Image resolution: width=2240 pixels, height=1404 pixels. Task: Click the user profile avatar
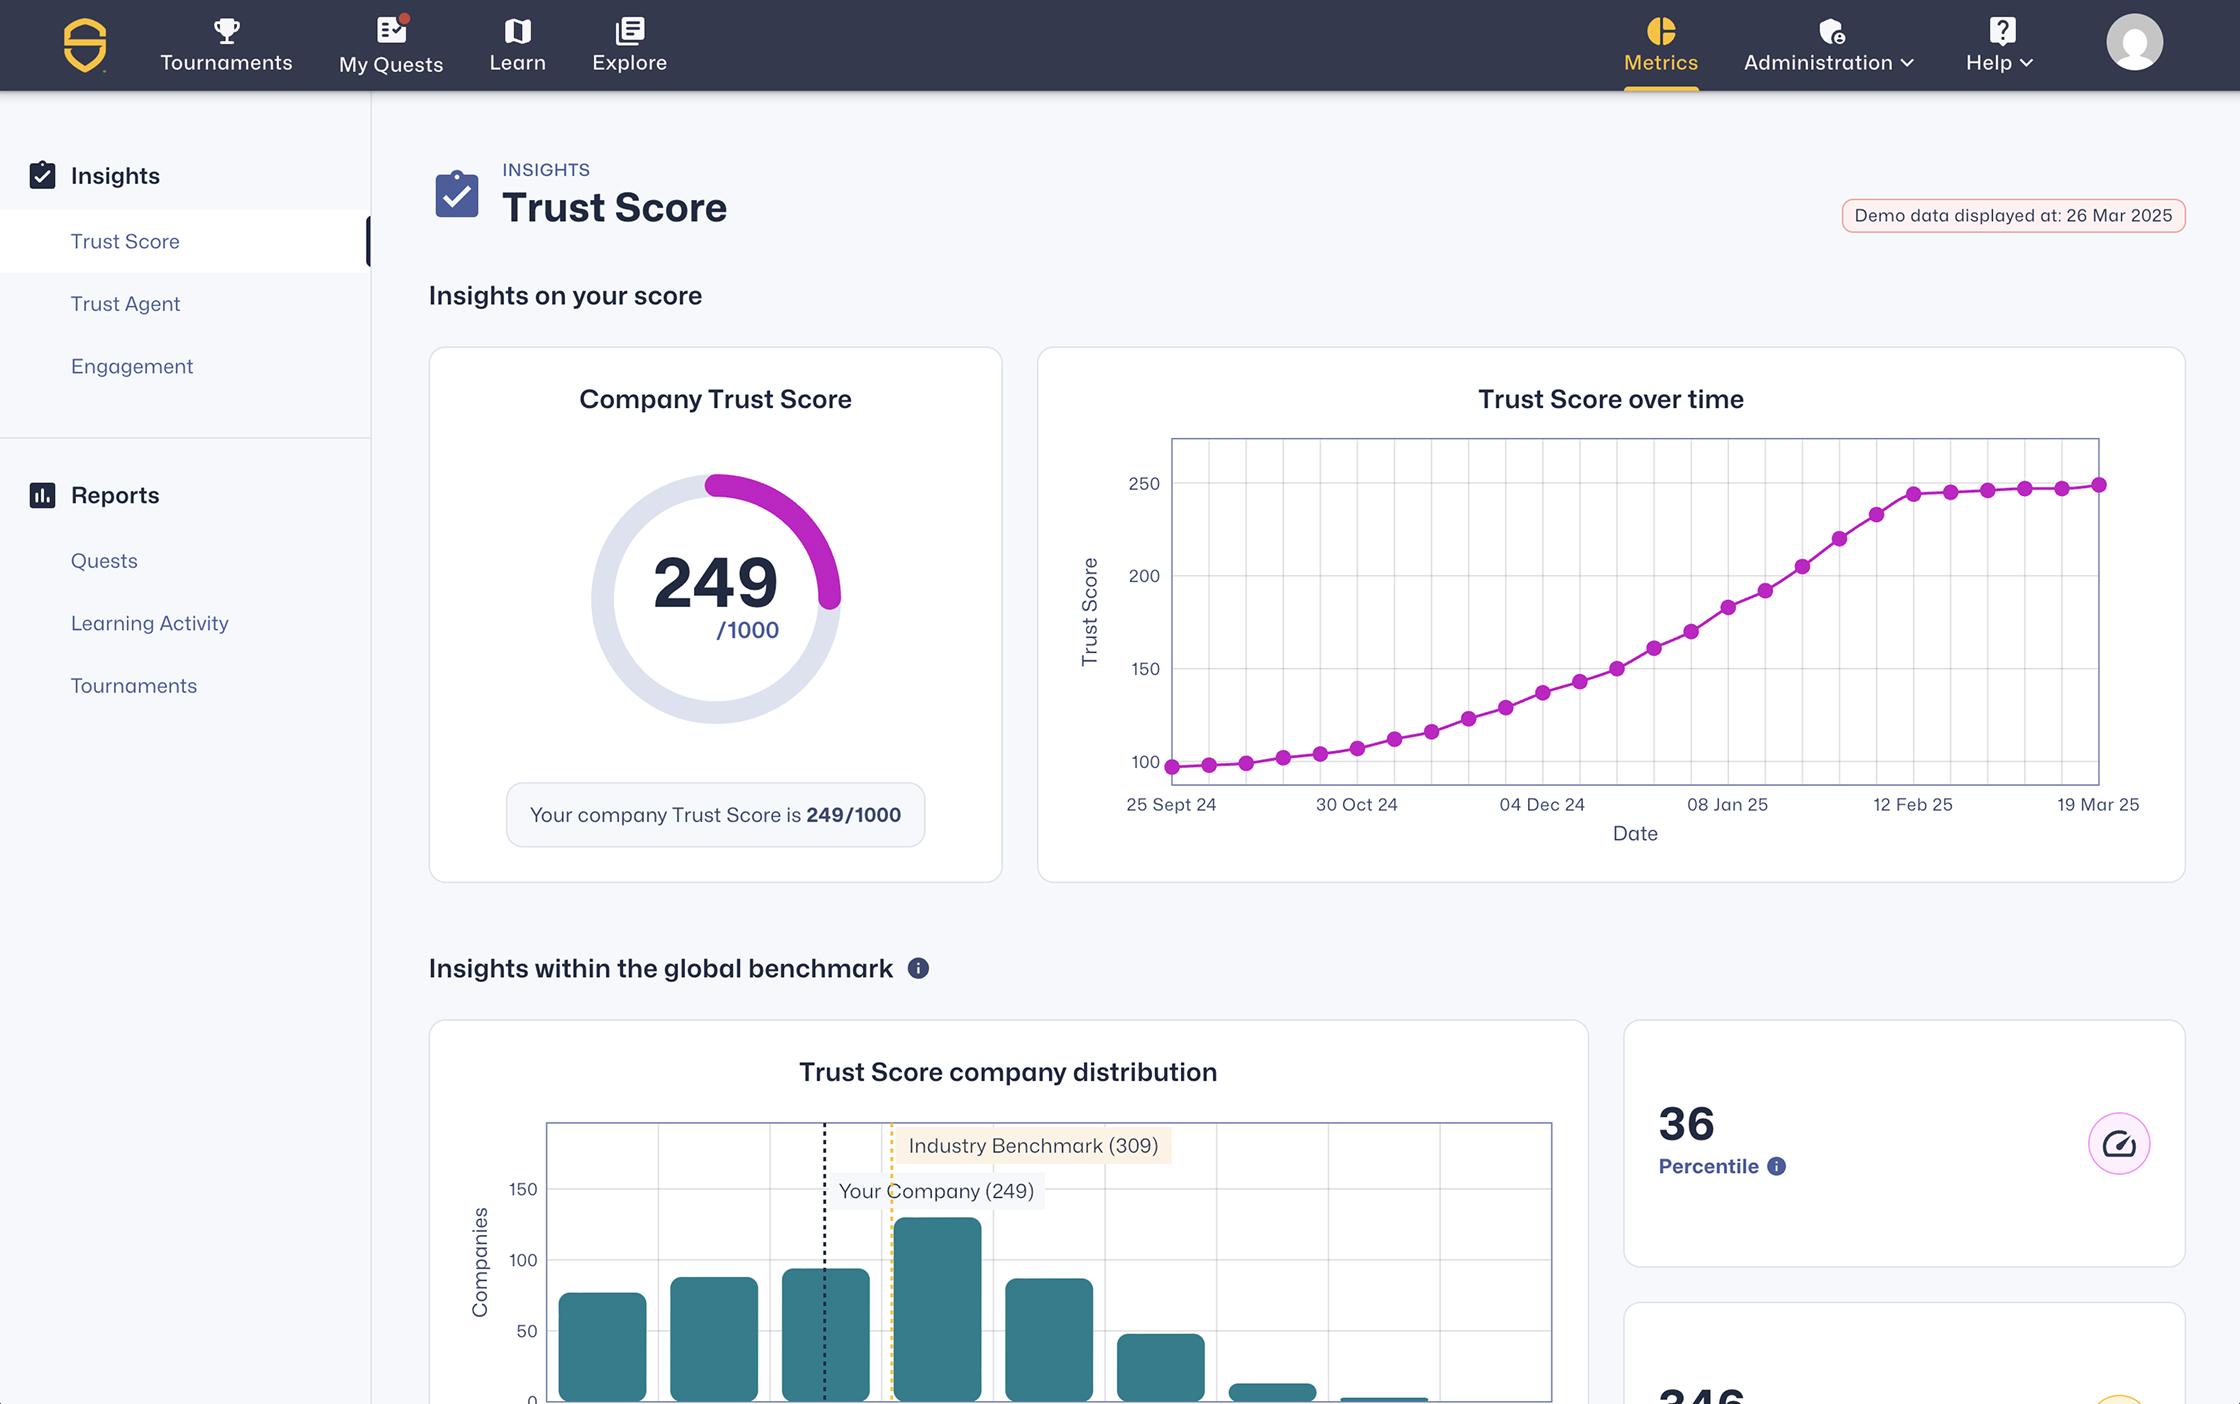point(2134,42)
